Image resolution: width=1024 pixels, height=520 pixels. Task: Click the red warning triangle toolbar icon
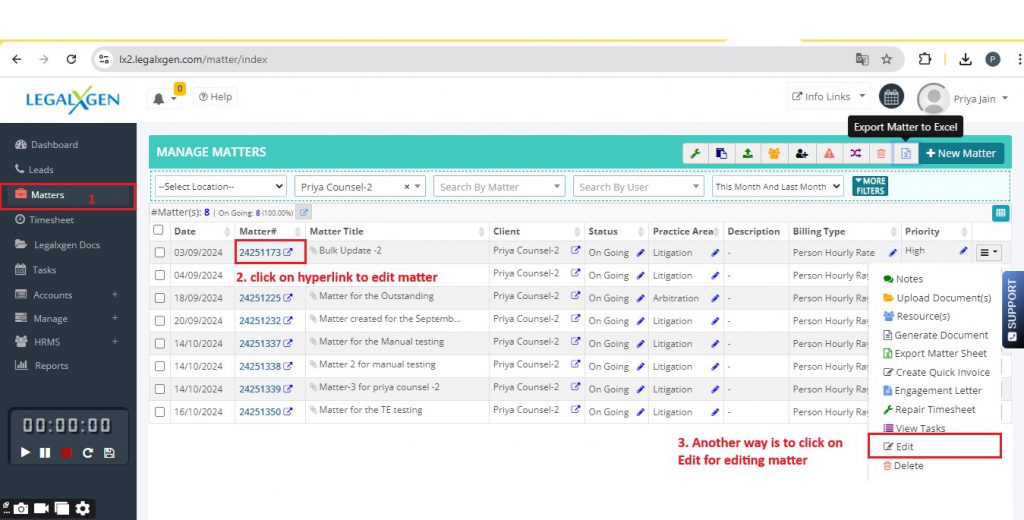(x=828, y=153)
